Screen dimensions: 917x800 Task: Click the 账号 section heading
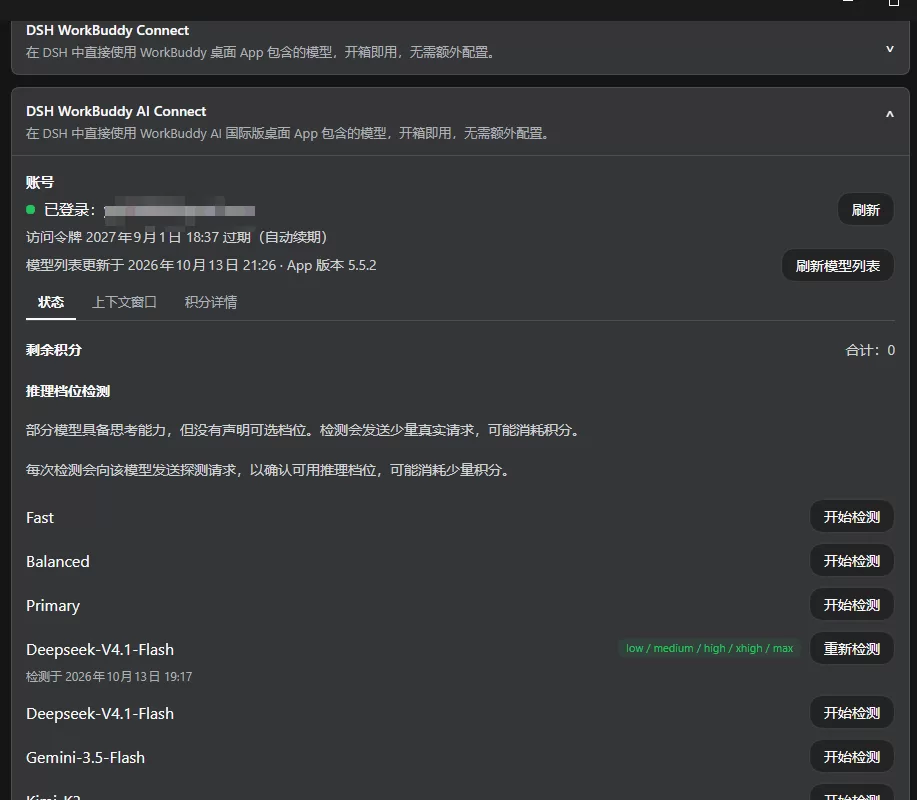40,182
